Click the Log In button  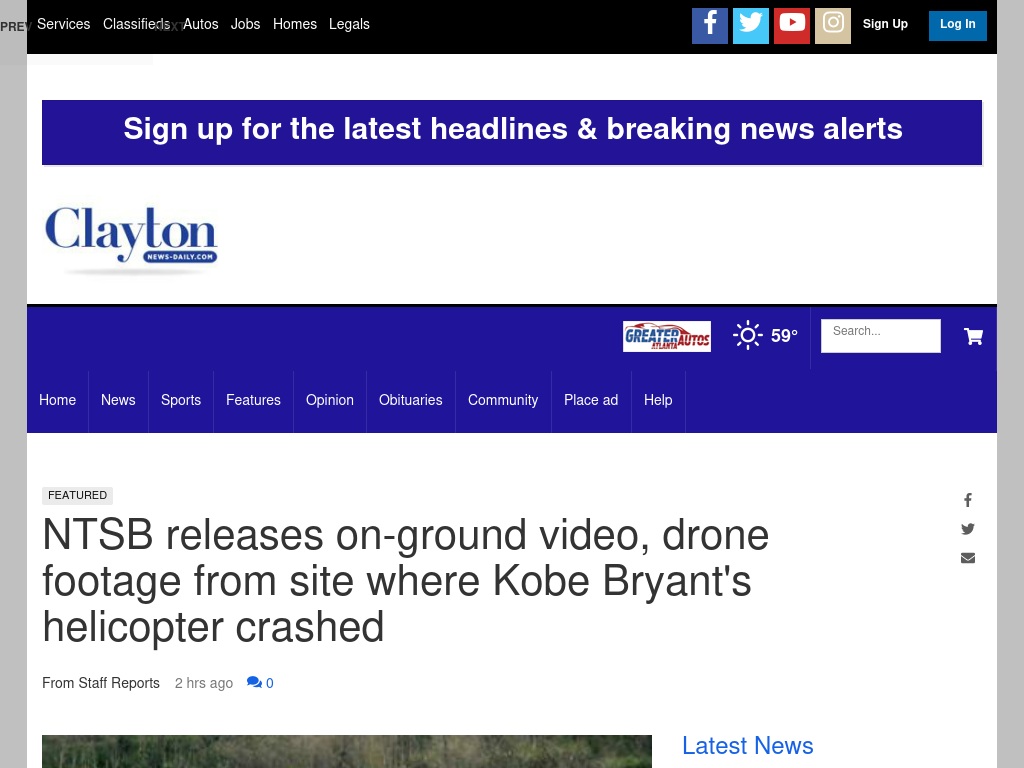[957, 24]
